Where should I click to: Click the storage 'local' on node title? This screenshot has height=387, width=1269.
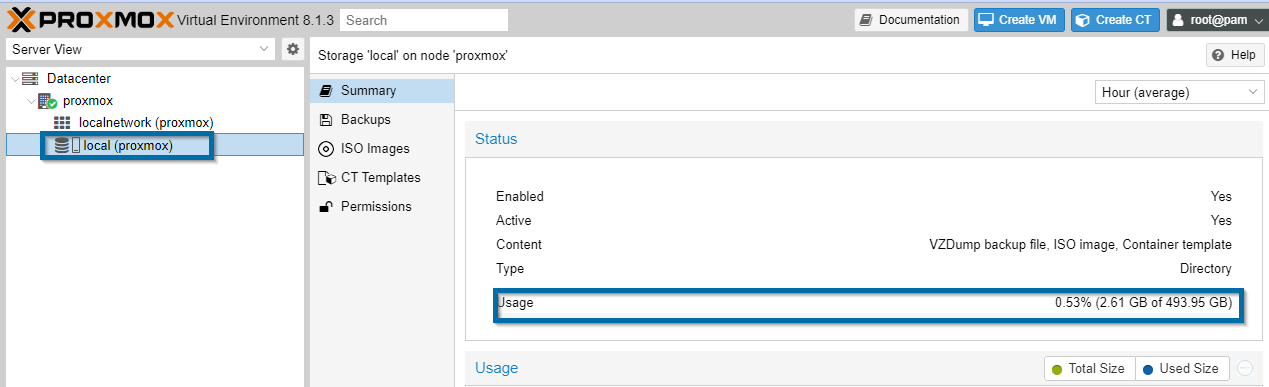pyautogui.click(x=413, y=55)
